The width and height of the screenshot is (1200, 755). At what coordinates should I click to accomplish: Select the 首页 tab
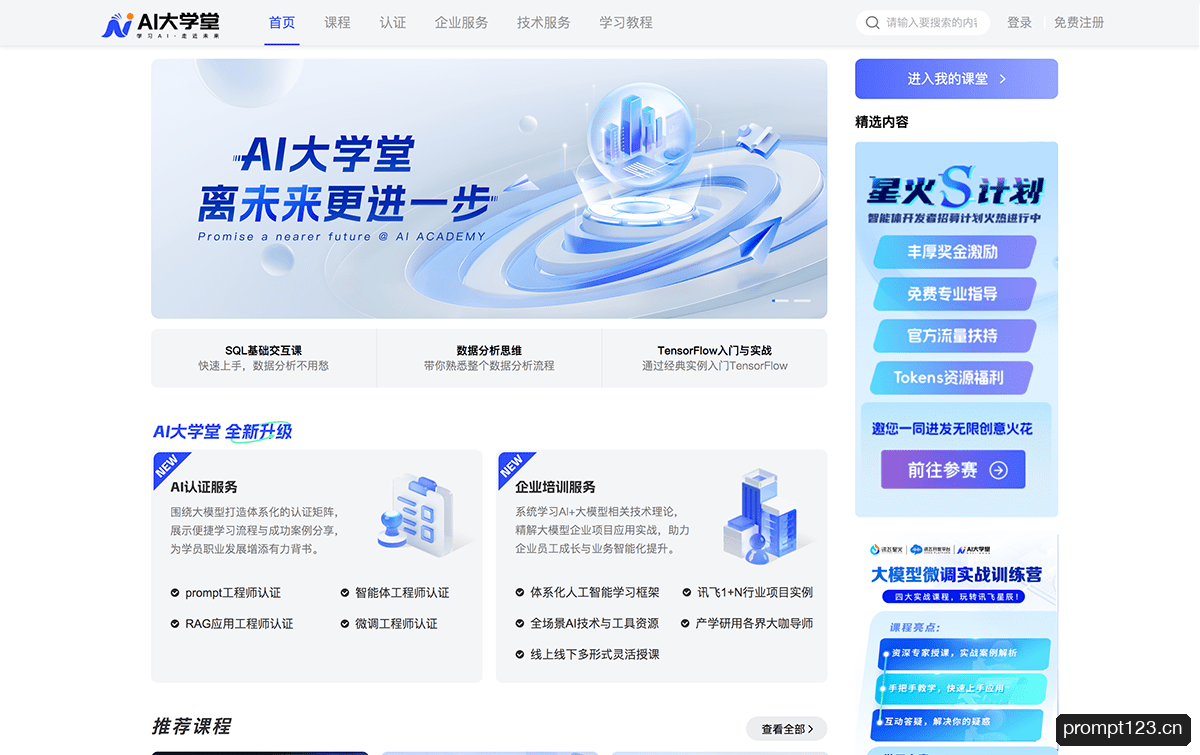point(282,22)
